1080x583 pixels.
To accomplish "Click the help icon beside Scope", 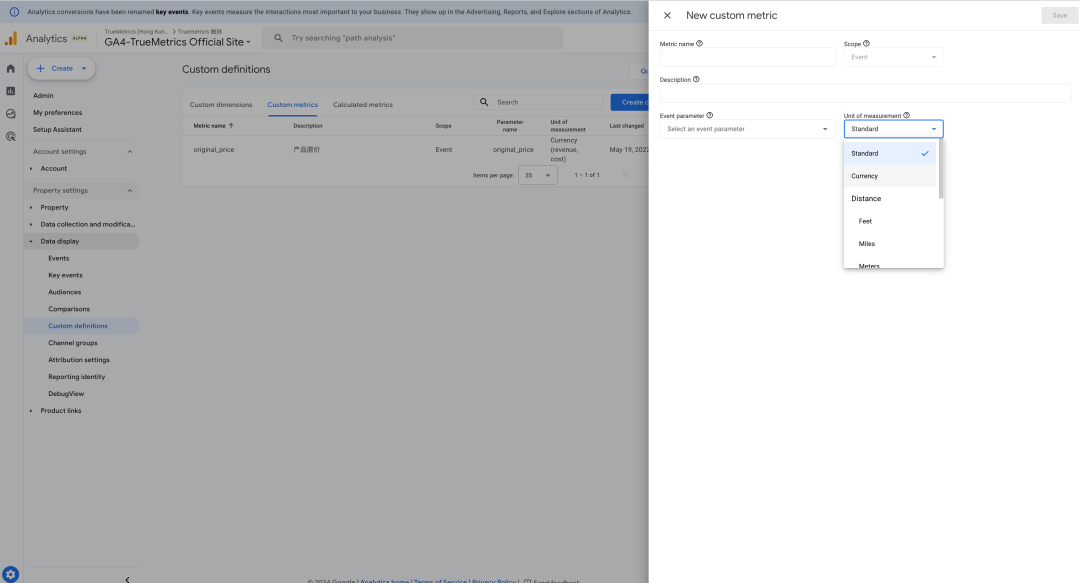I will coord(866,43).
